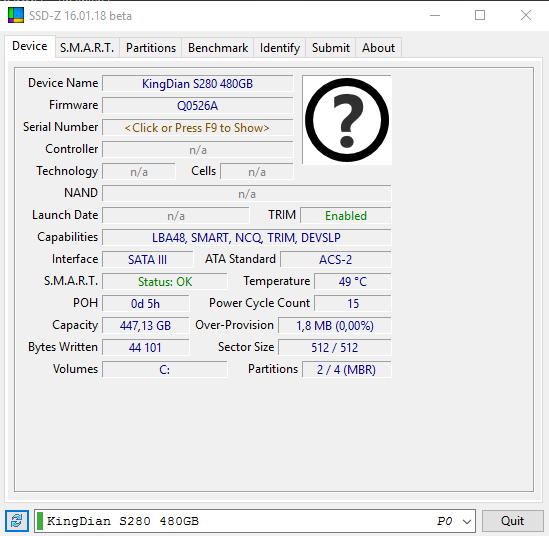Go to the Benchmark tab
Image resolution: width=549 pixels, height=536 pixels.
click(x=218, y=48)
